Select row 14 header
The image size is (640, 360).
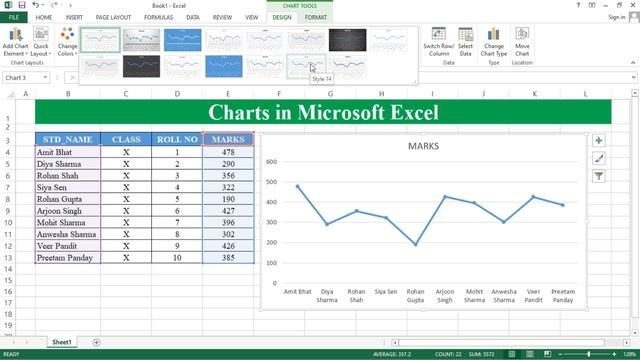(8, 269)
